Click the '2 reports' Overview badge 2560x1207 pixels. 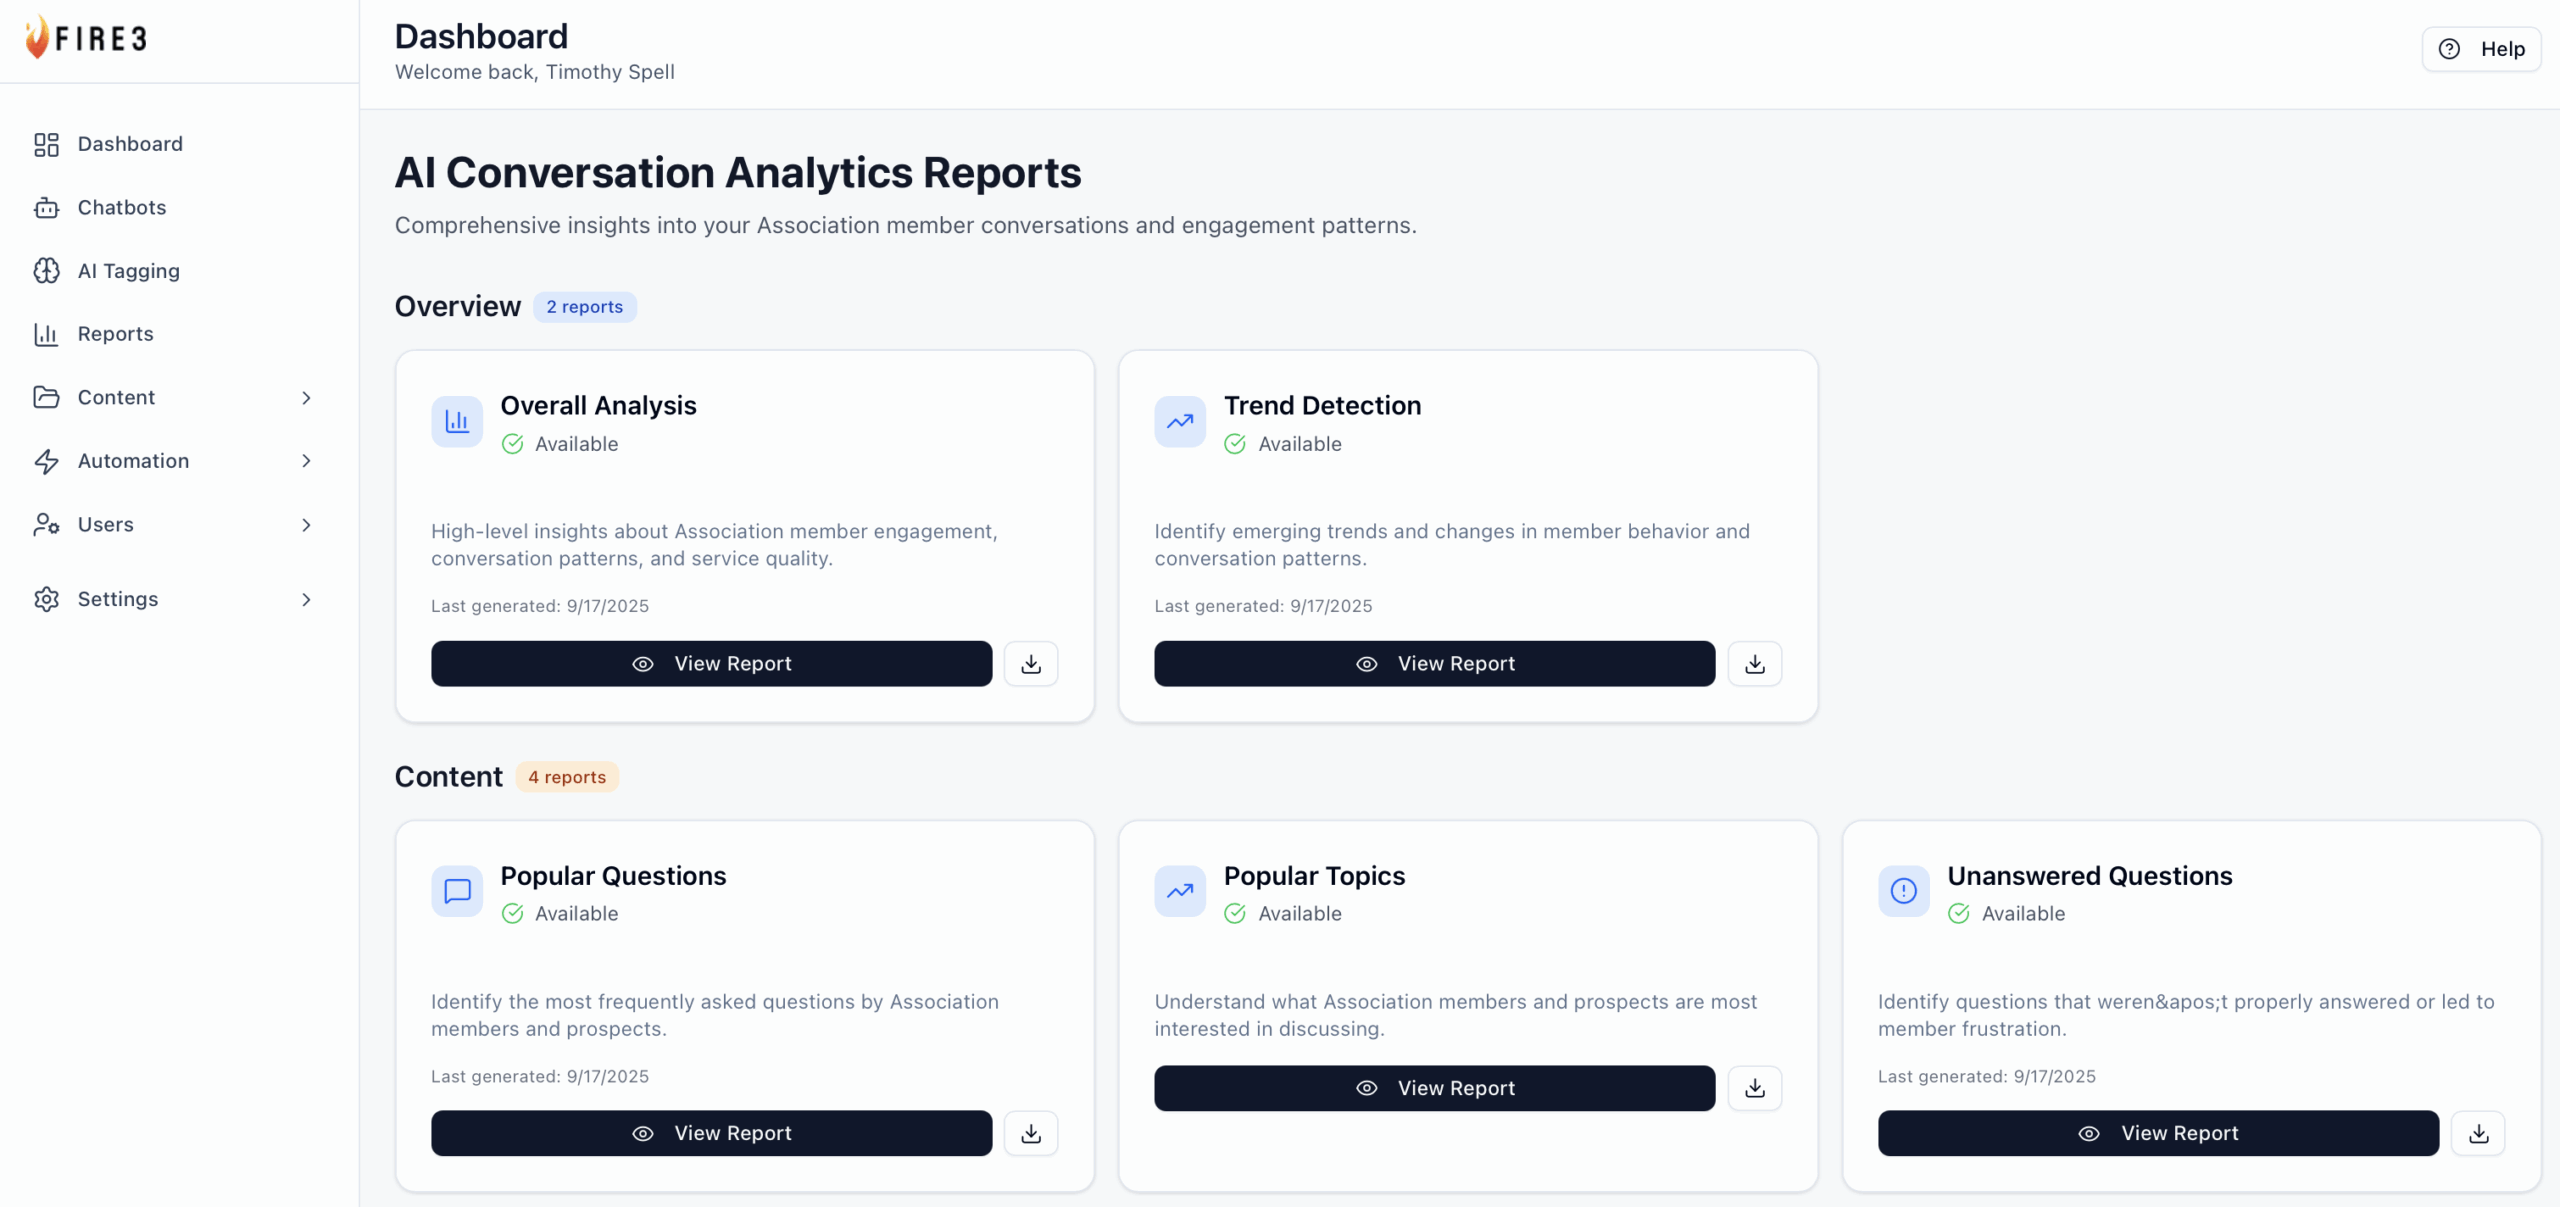click(x=584, y=307)
